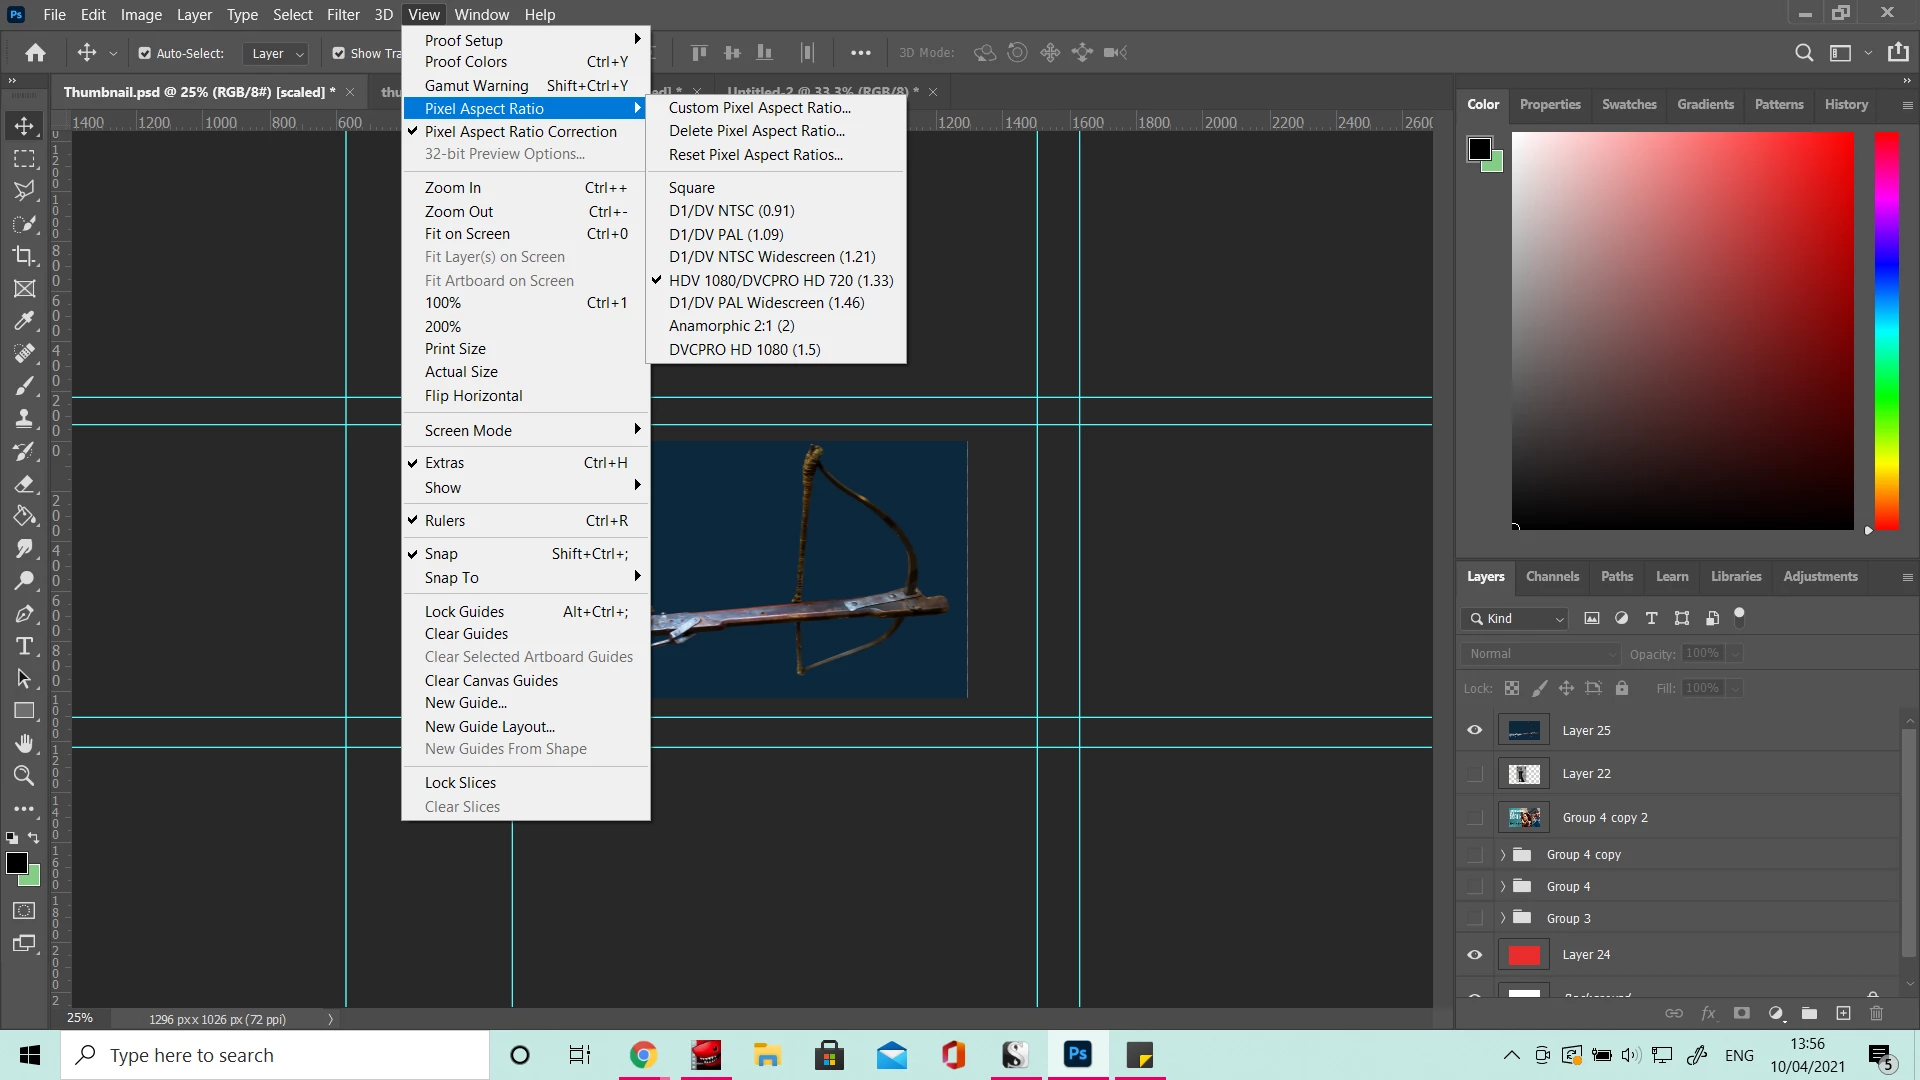
Task: Click the rainbow hue slider strip
Action: [x=1886, y=330]
